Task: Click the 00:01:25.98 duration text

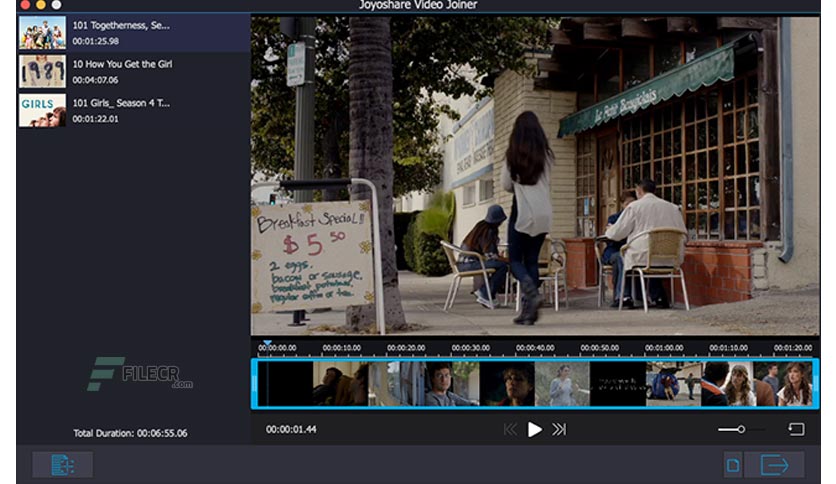Action: point(95,41)
